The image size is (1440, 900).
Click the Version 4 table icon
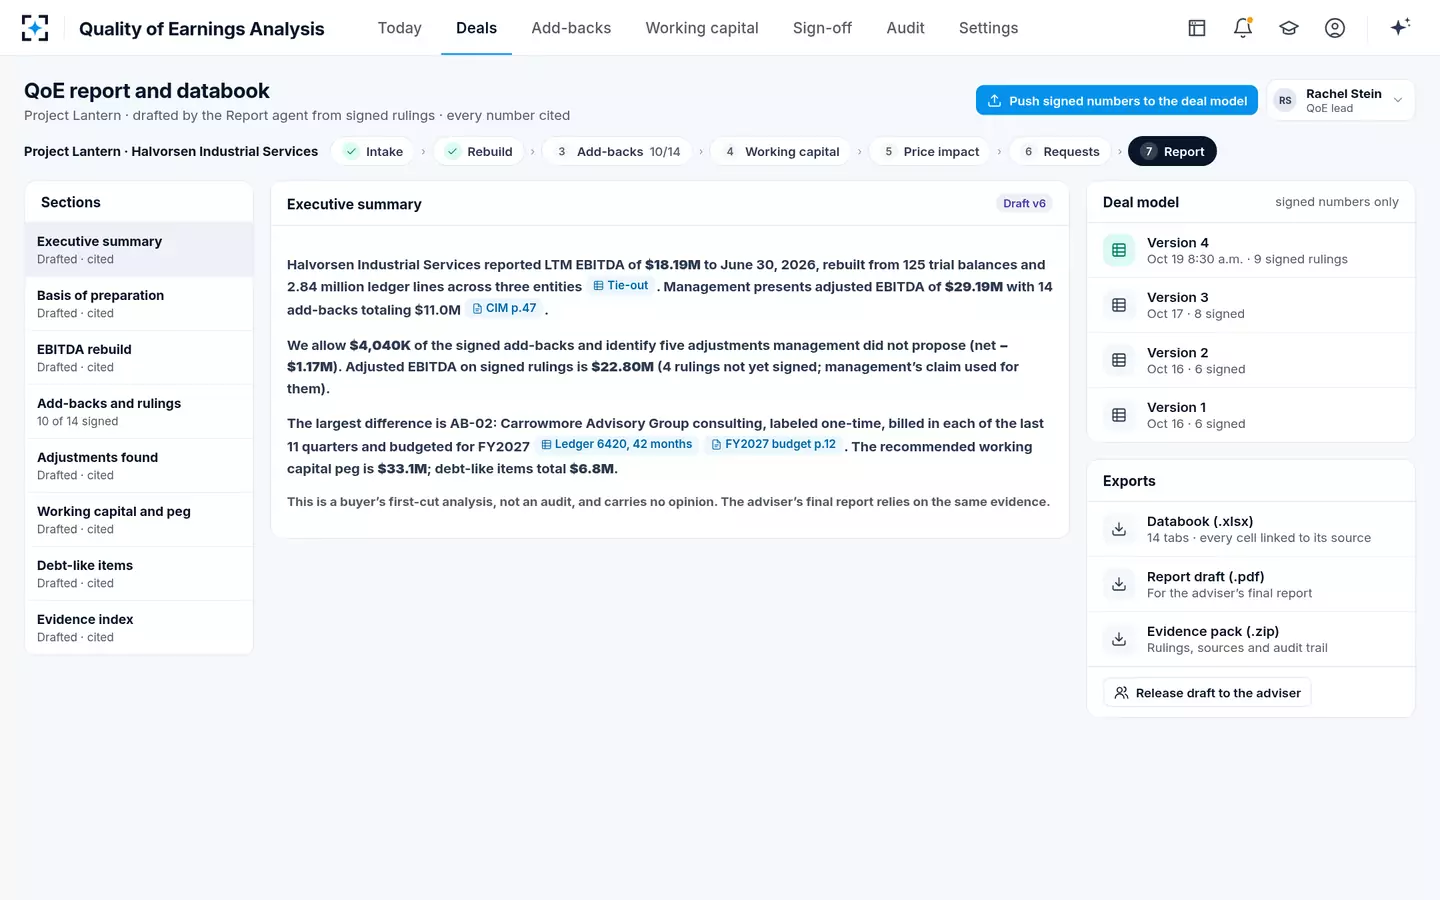click(1119, 250)
